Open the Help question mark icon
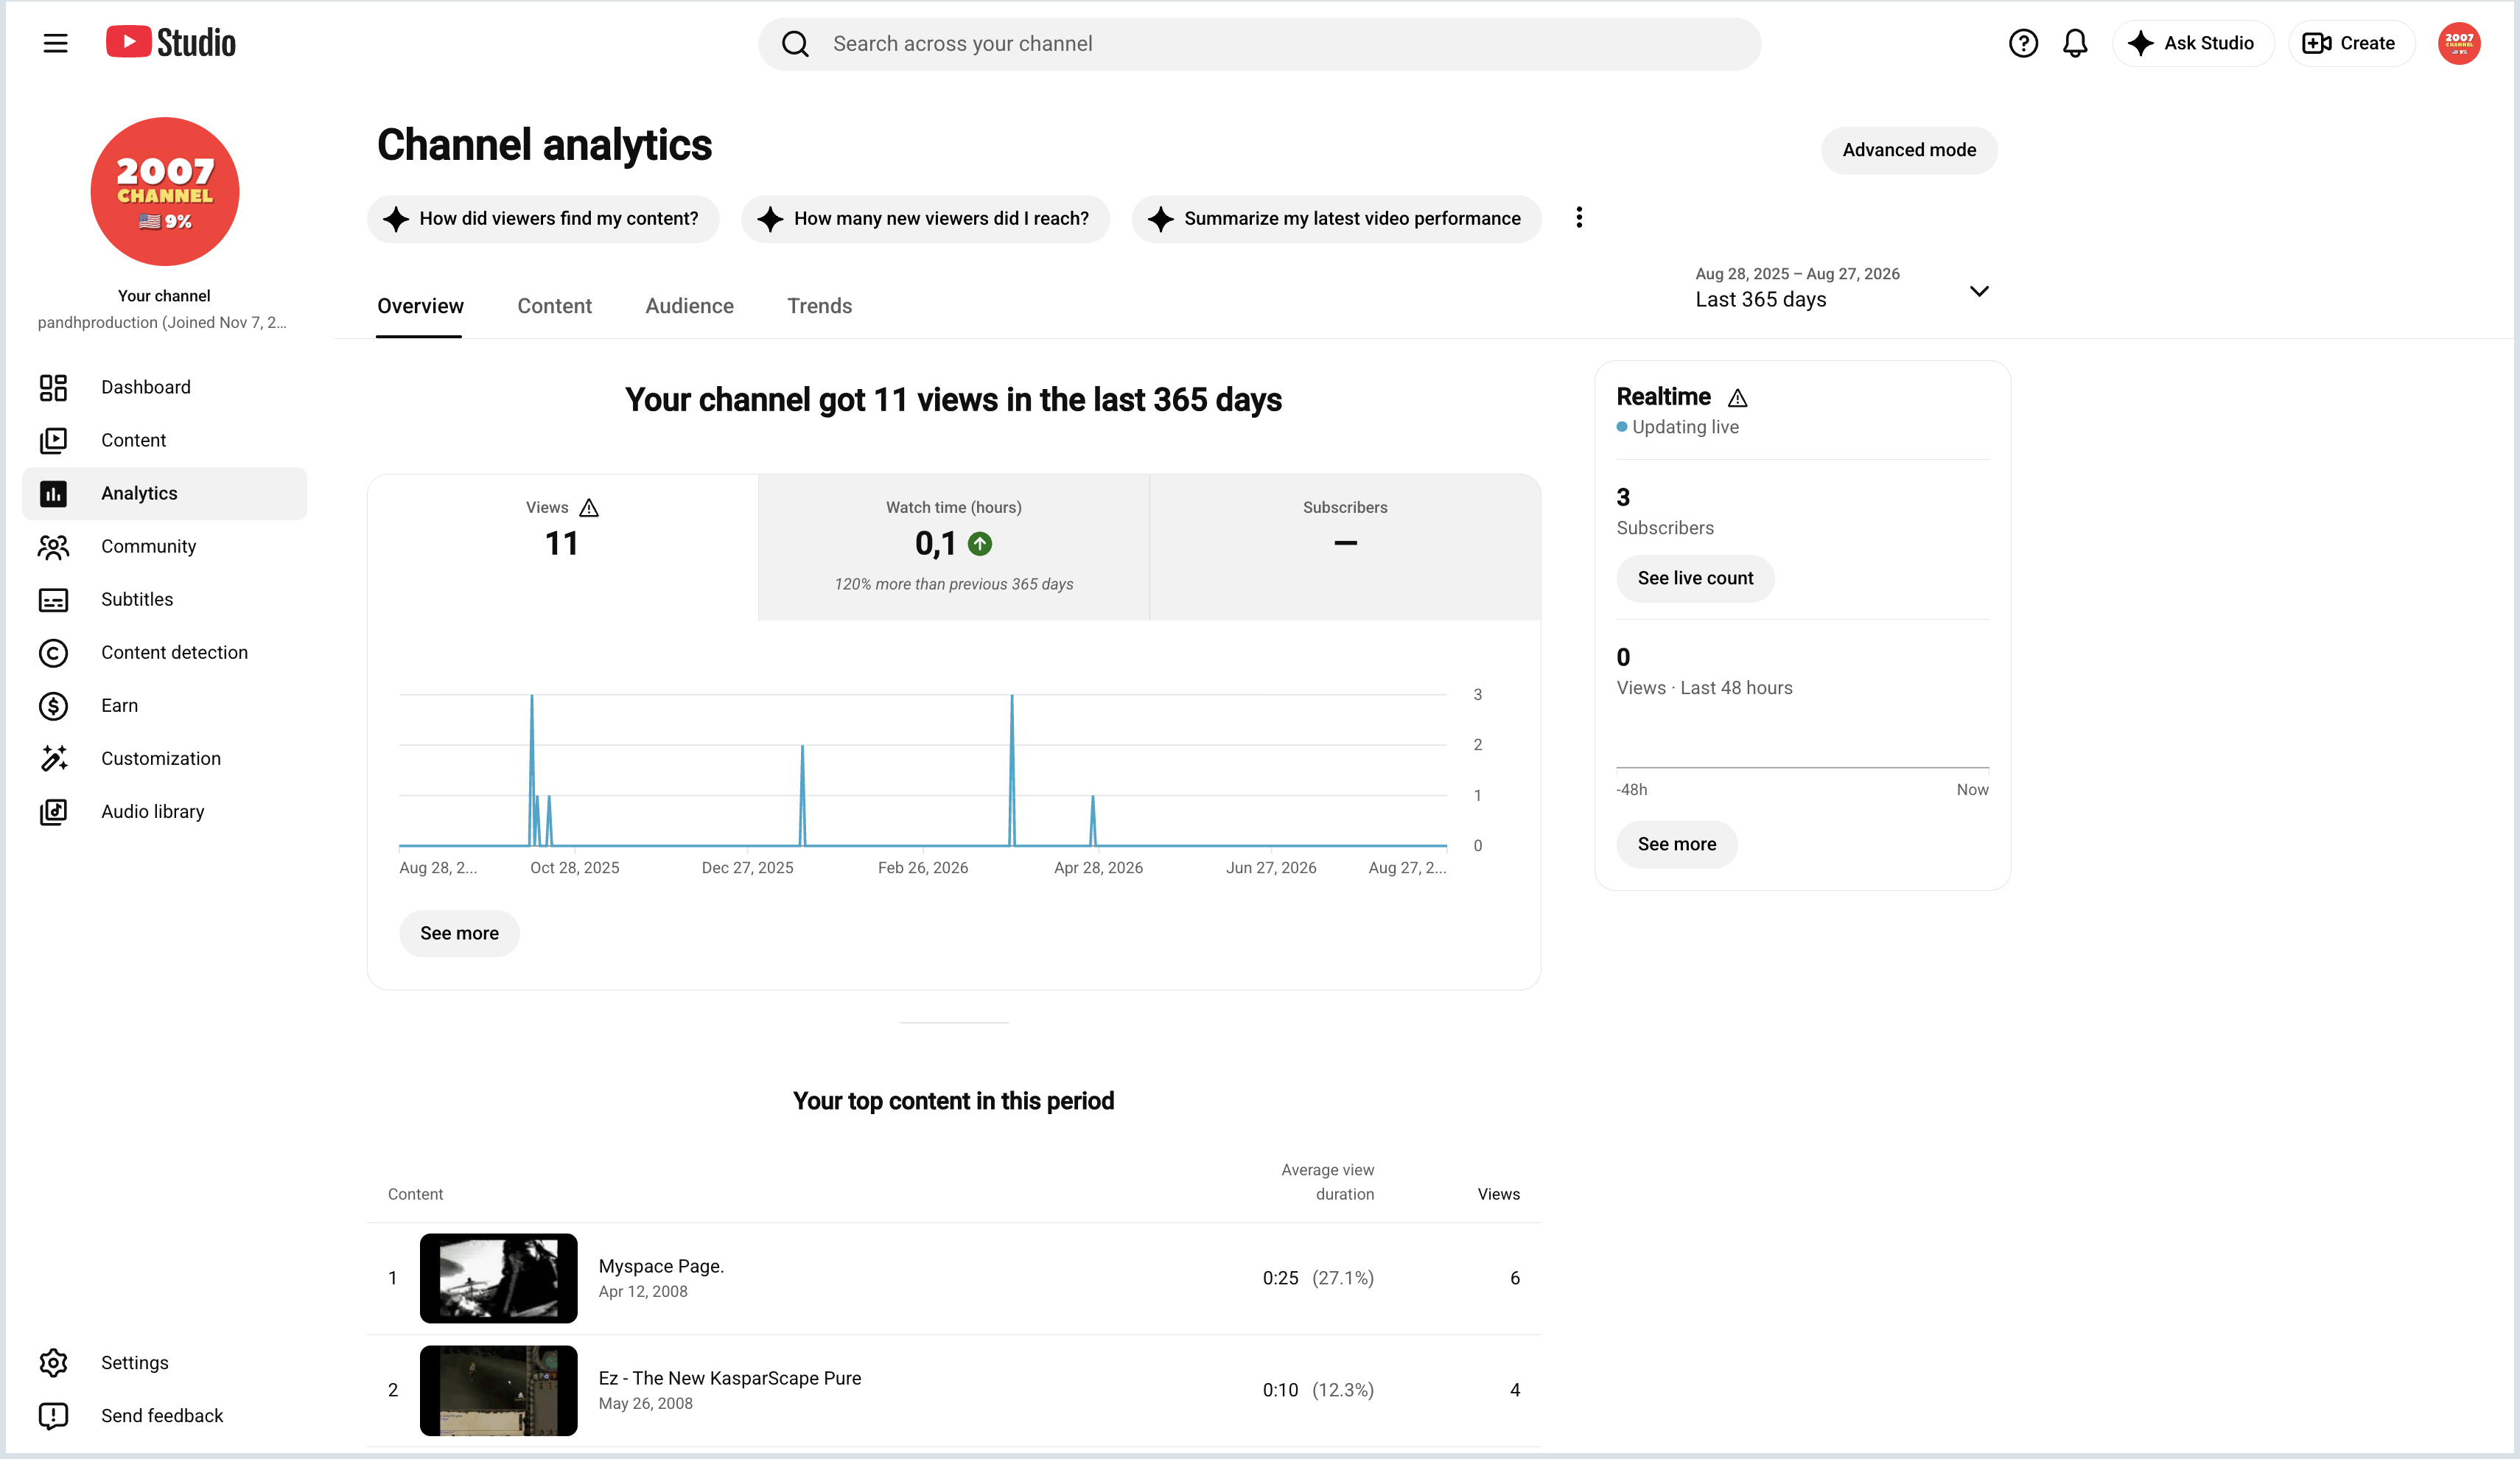This screenshot has width=2520, height=1459. pyautogui.click(x=2022, y=43)
